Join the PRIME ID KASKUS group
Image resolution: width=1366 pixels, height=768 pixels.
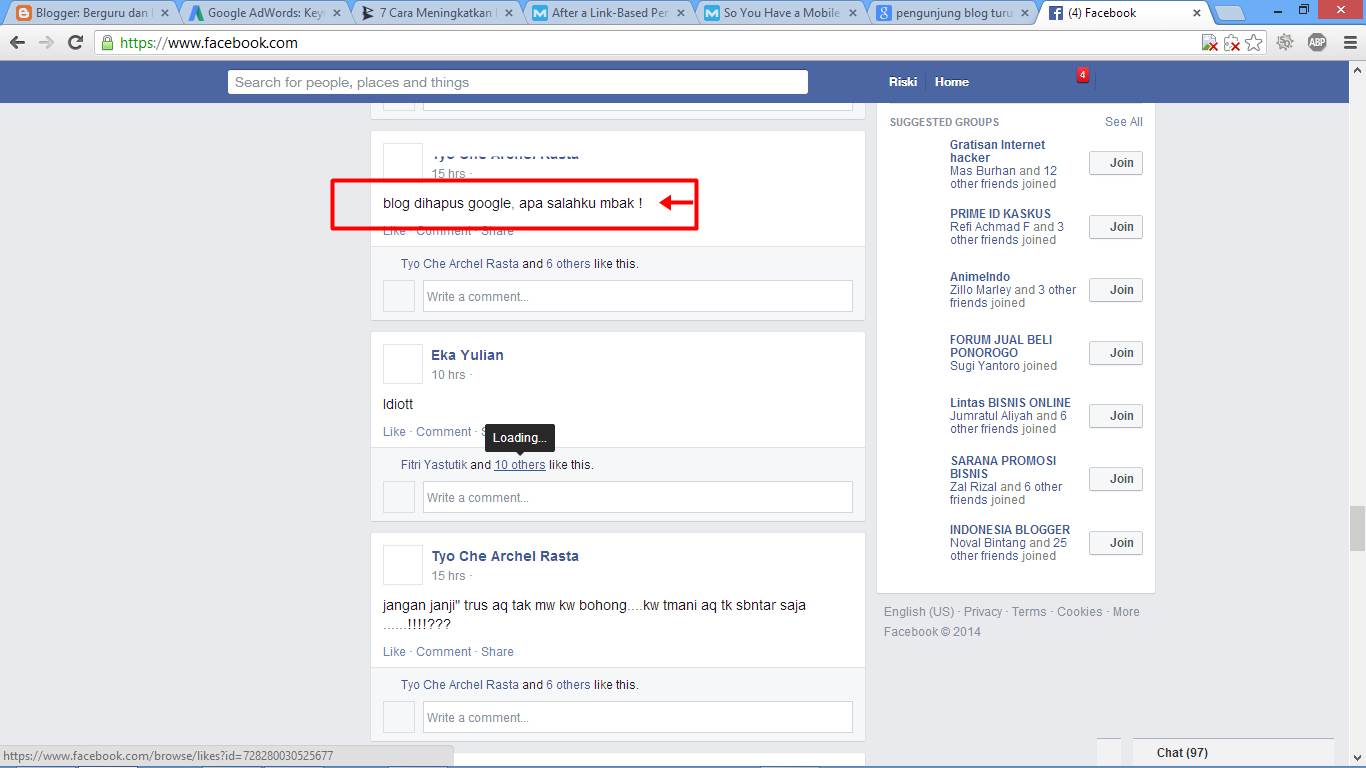[1116, 227]
